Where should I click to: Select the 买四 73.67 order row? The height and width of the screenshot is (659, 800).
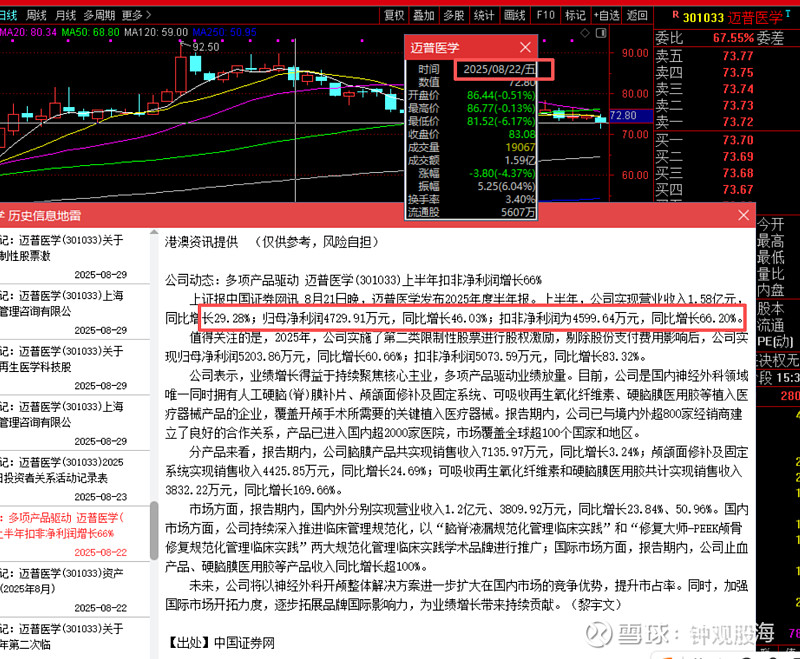pos(705,190)
